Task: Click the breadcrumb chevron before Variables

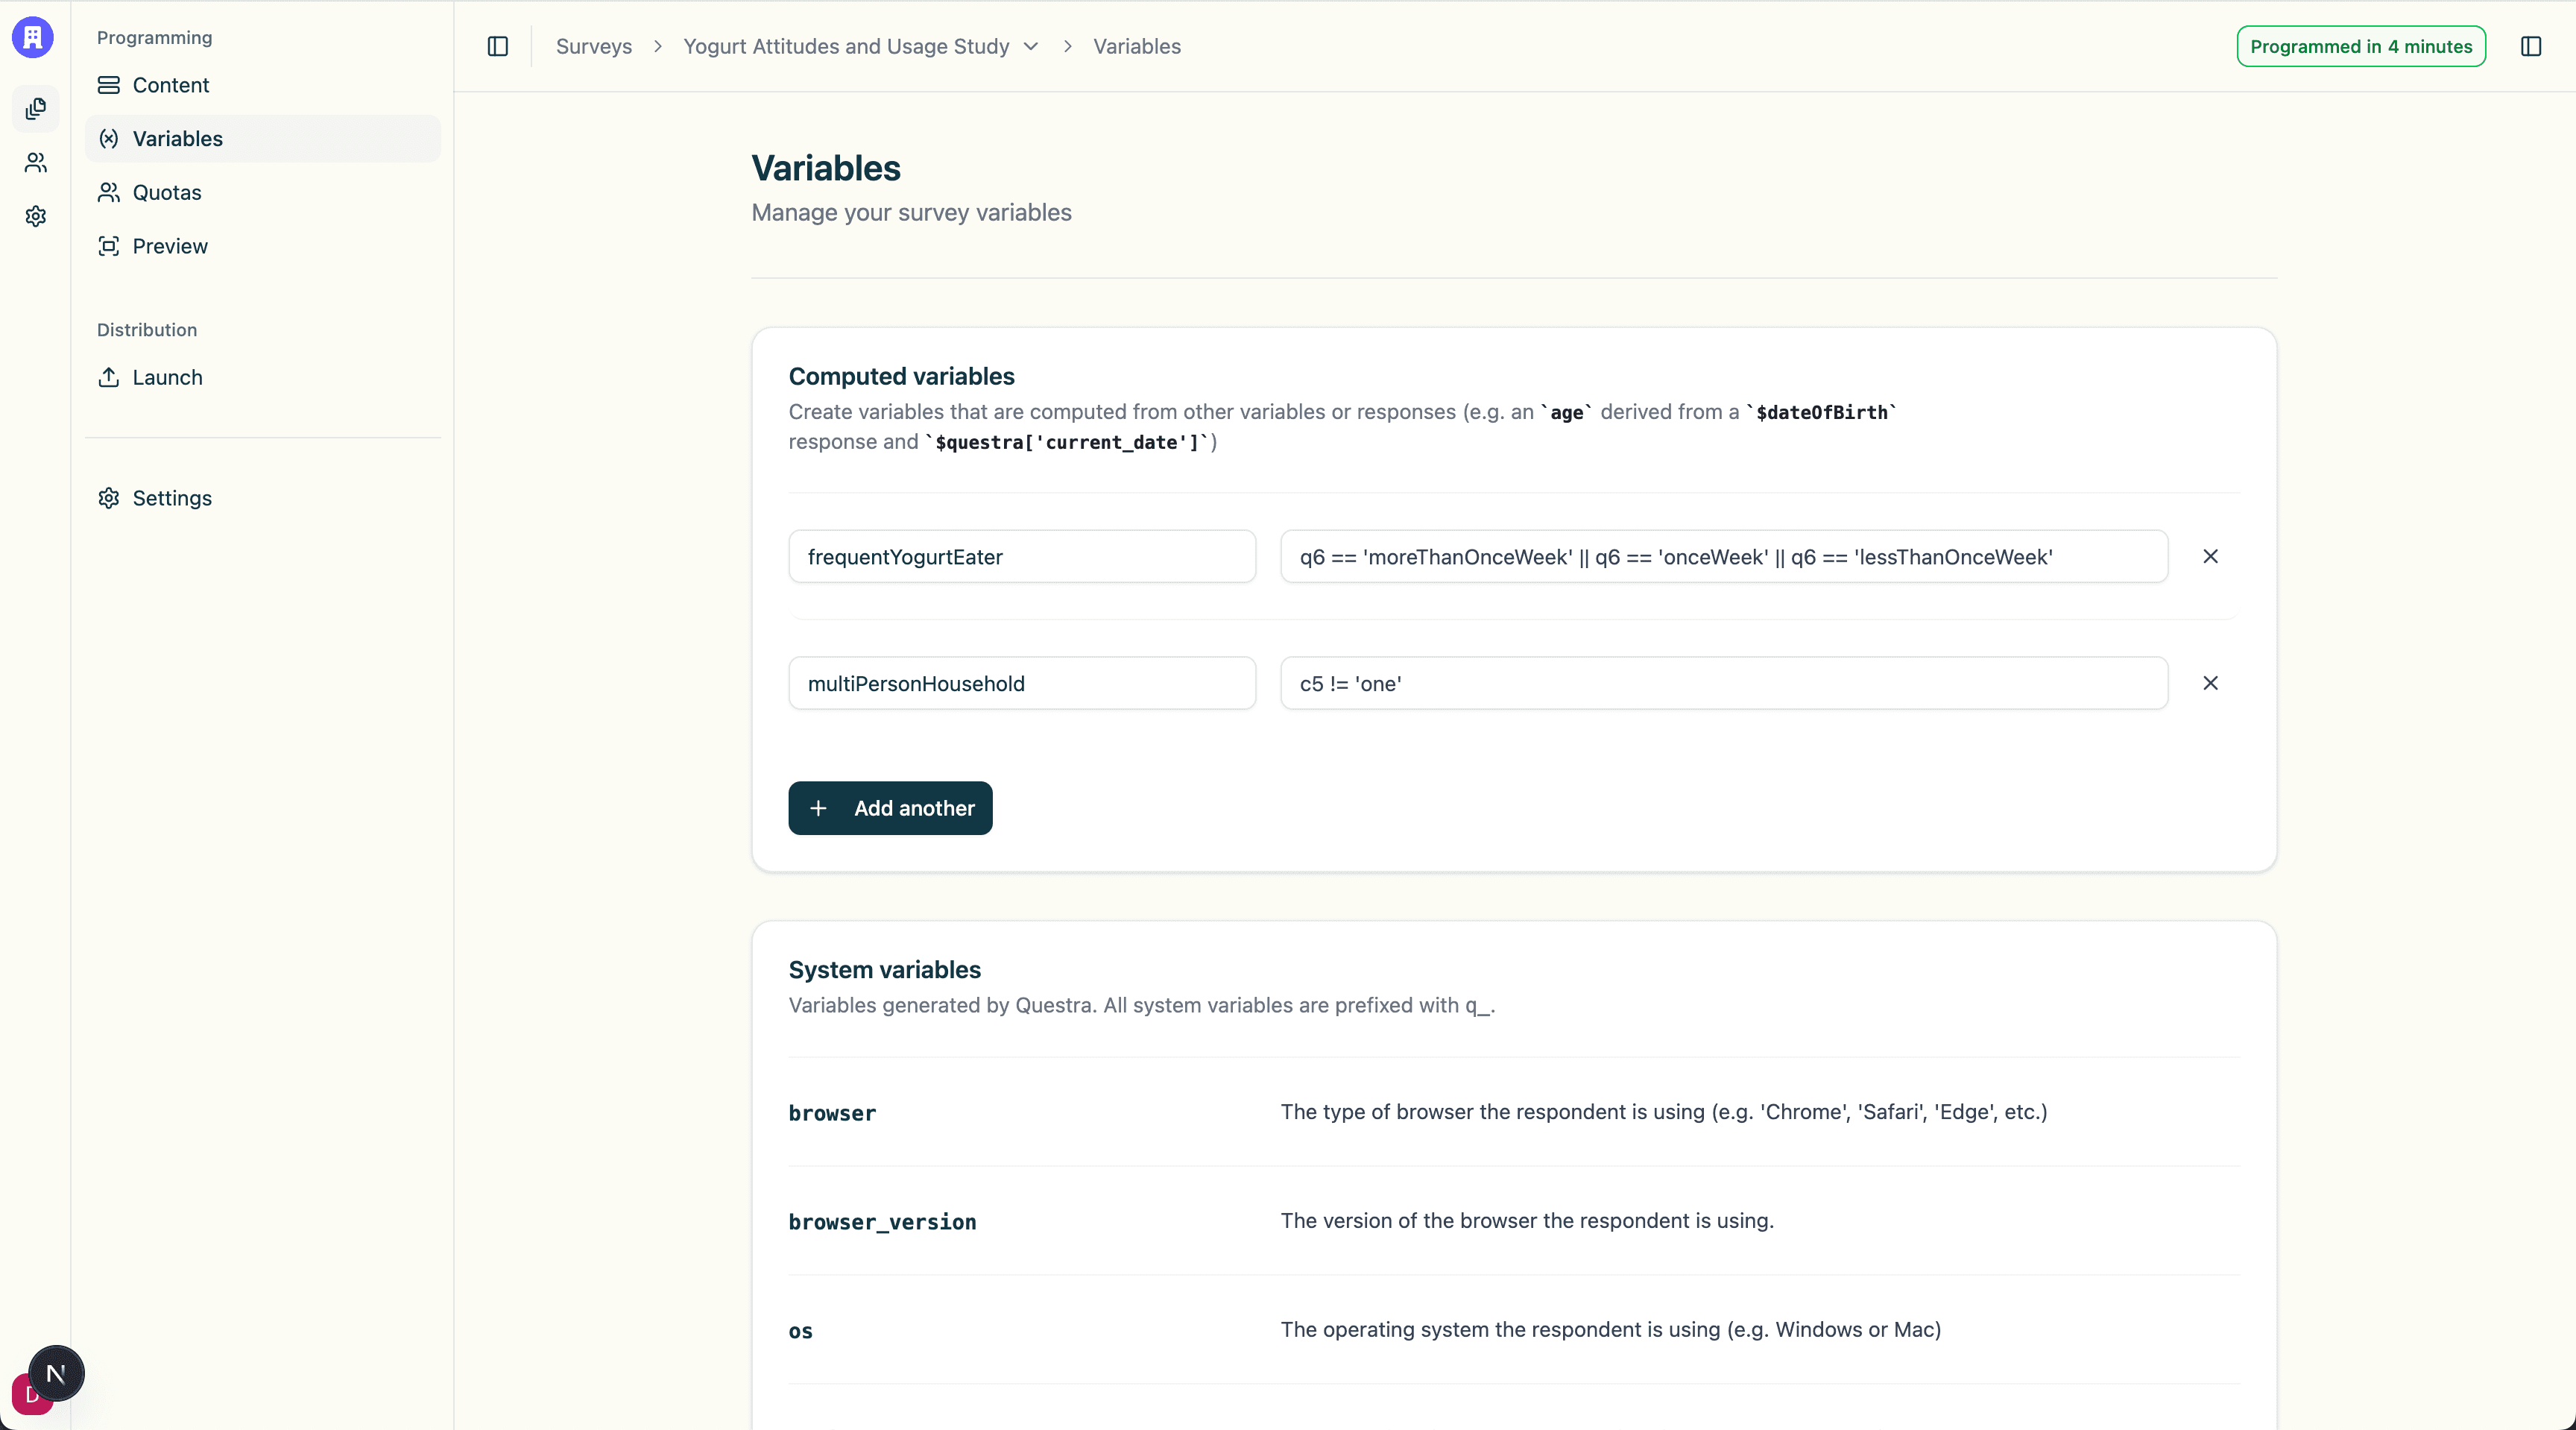Action: [1067, 46]
